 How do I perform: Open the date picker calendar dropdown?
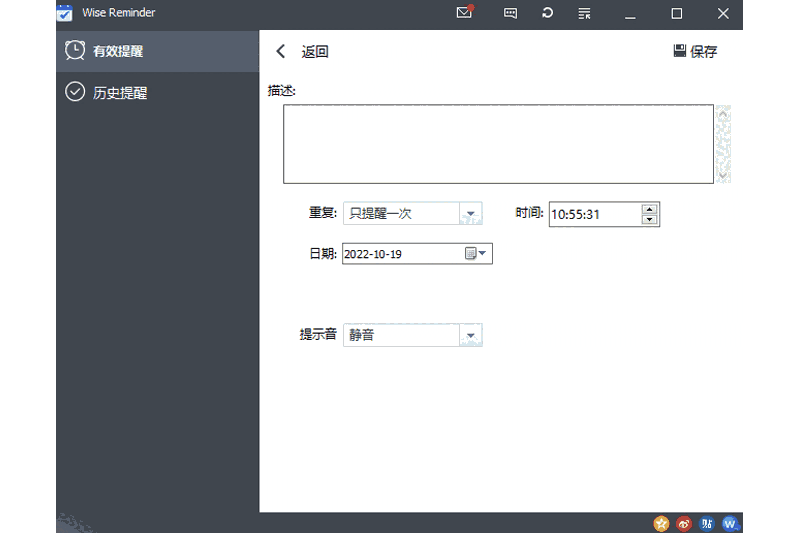point(477,254)
